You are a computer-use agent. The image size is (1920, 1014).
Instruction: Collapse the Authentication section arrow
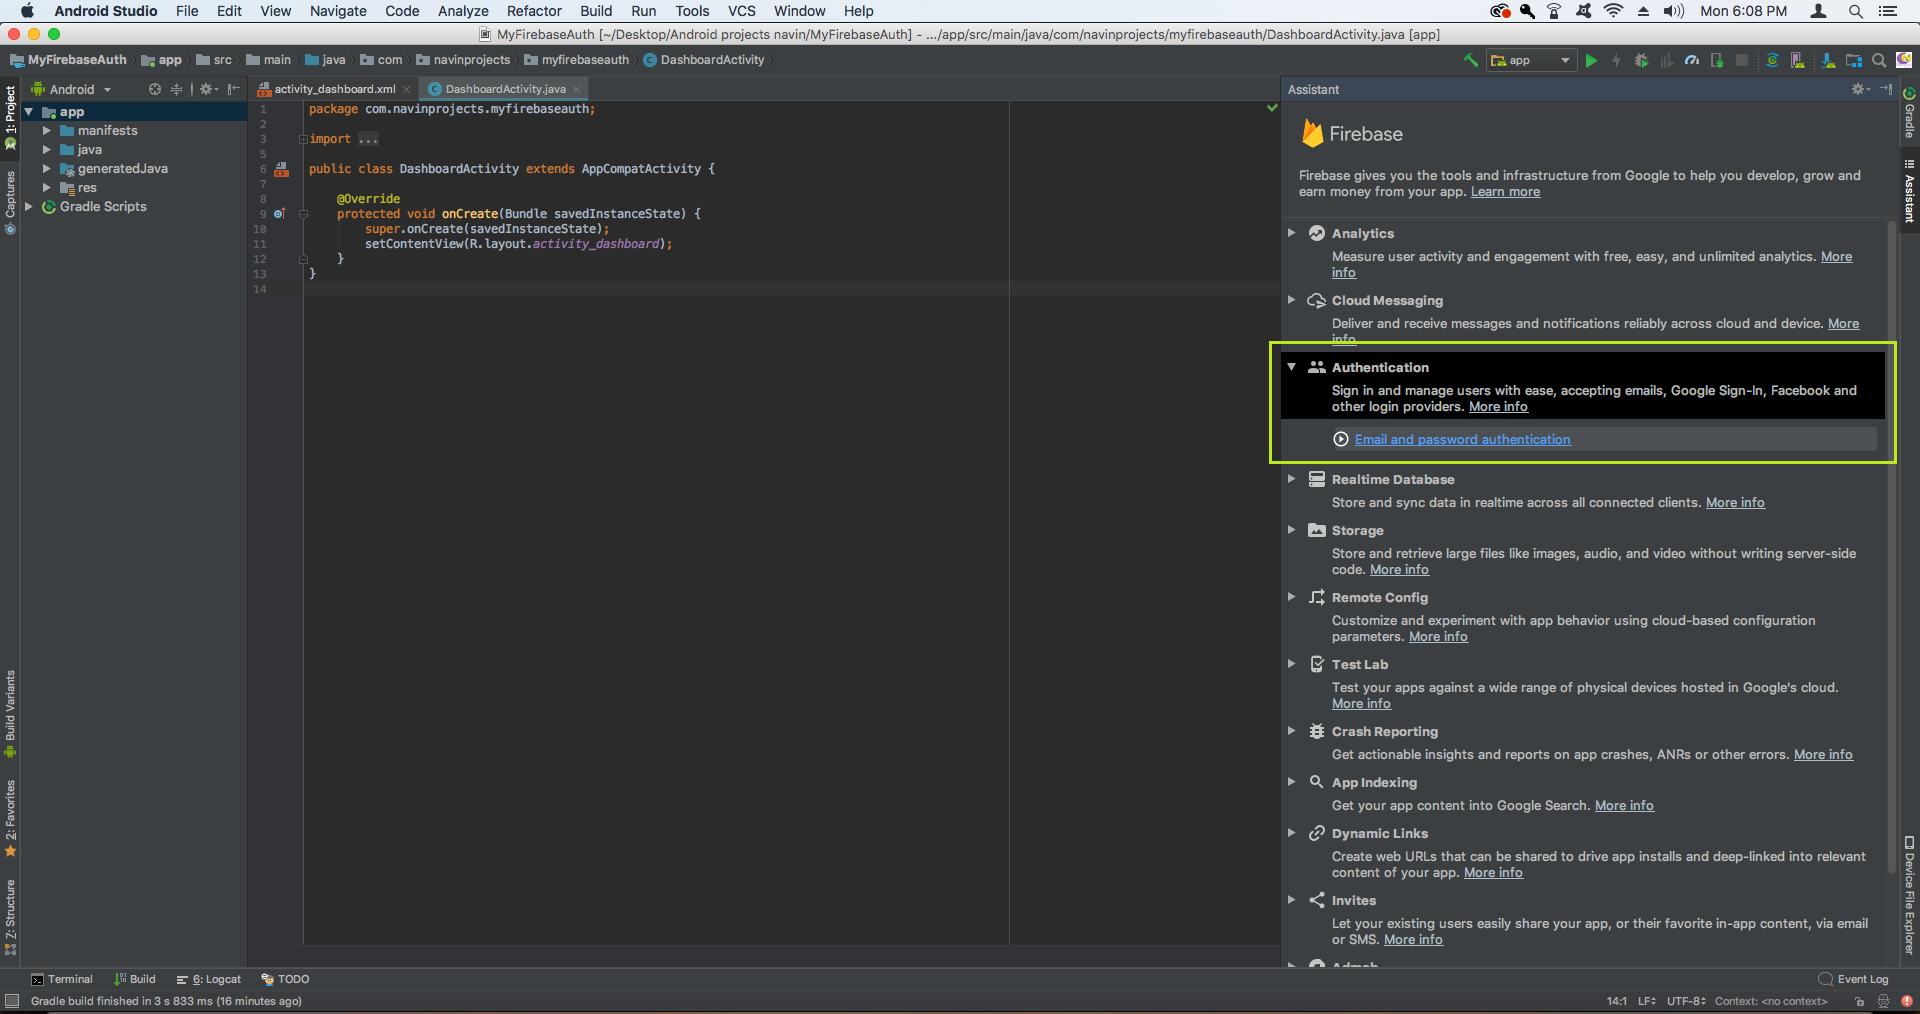(1291, 367)
